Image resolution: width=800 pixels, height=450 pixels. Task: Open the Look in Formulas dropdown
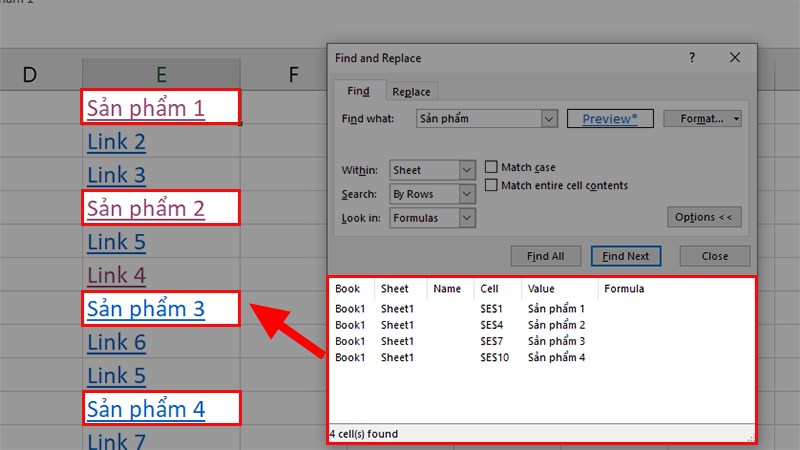(467, 217)
